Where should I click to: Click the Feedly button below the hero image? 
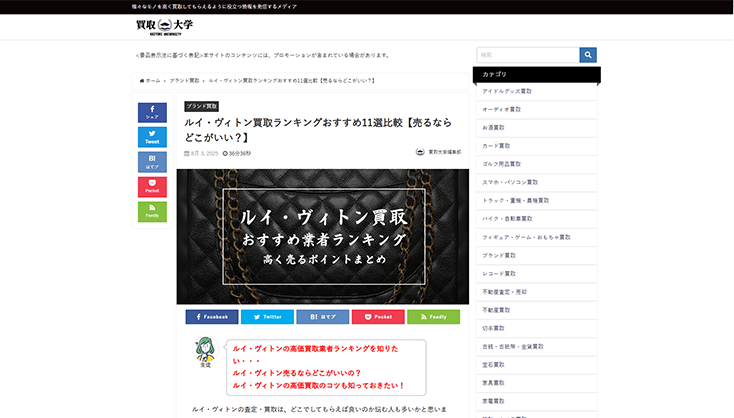point(433,317)
